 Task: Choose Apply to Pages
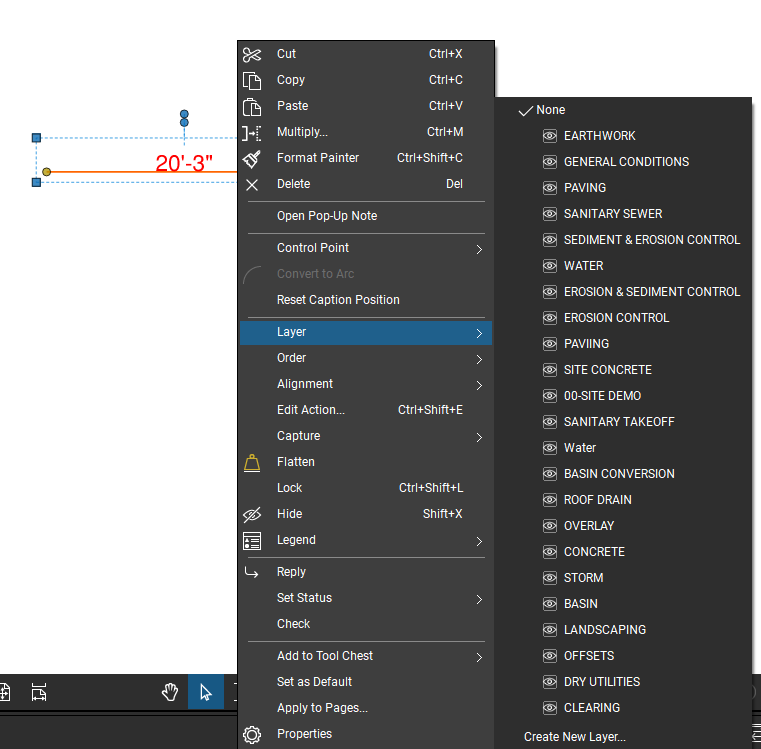click(366, 708)
